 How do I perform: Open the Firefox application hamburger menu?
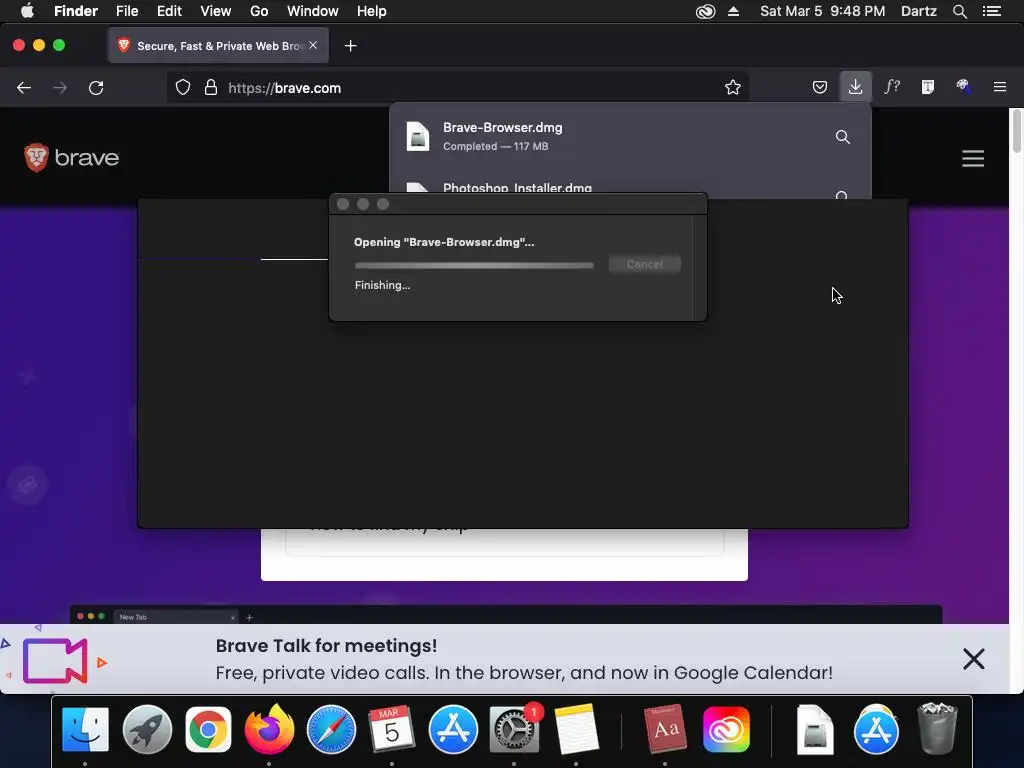1000,87
